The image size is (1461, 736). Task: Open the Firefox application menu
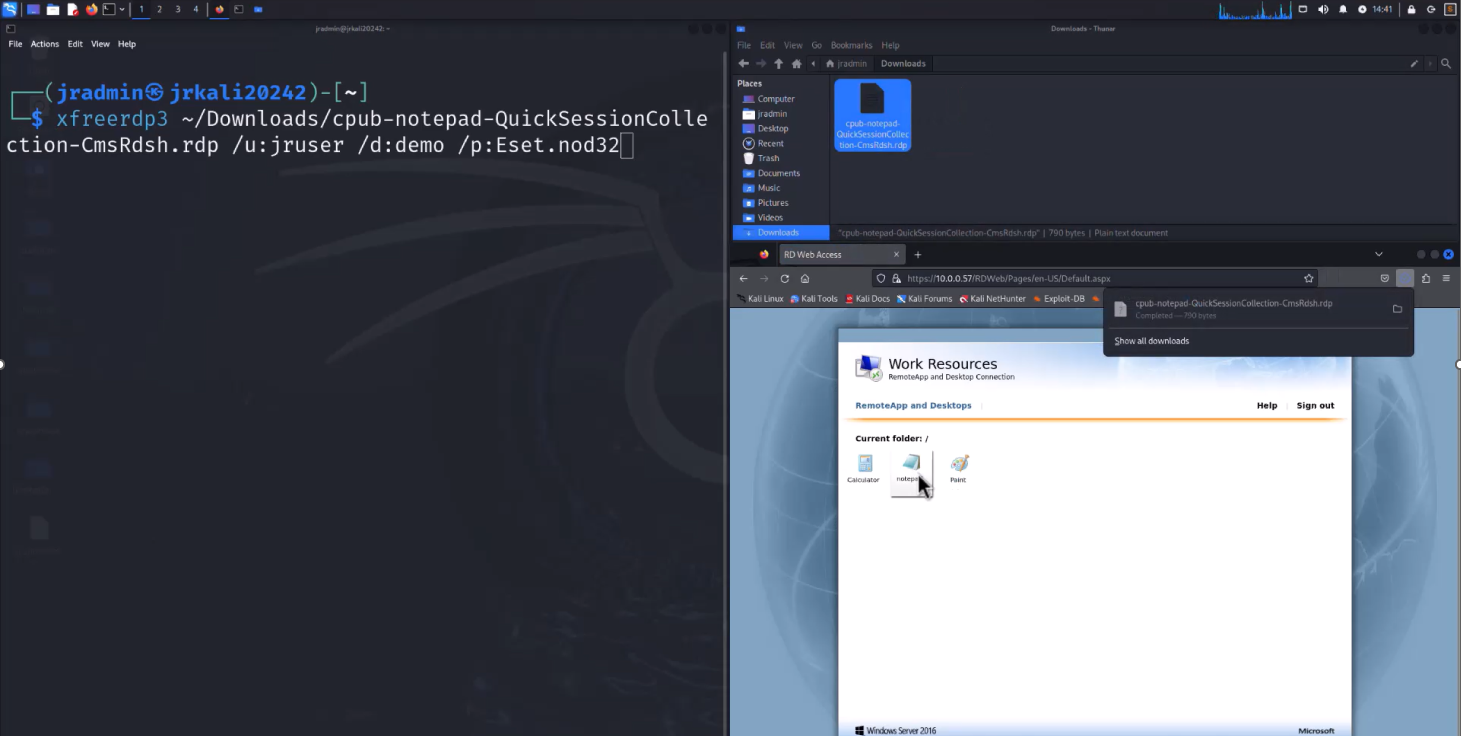coord(1447,278)
